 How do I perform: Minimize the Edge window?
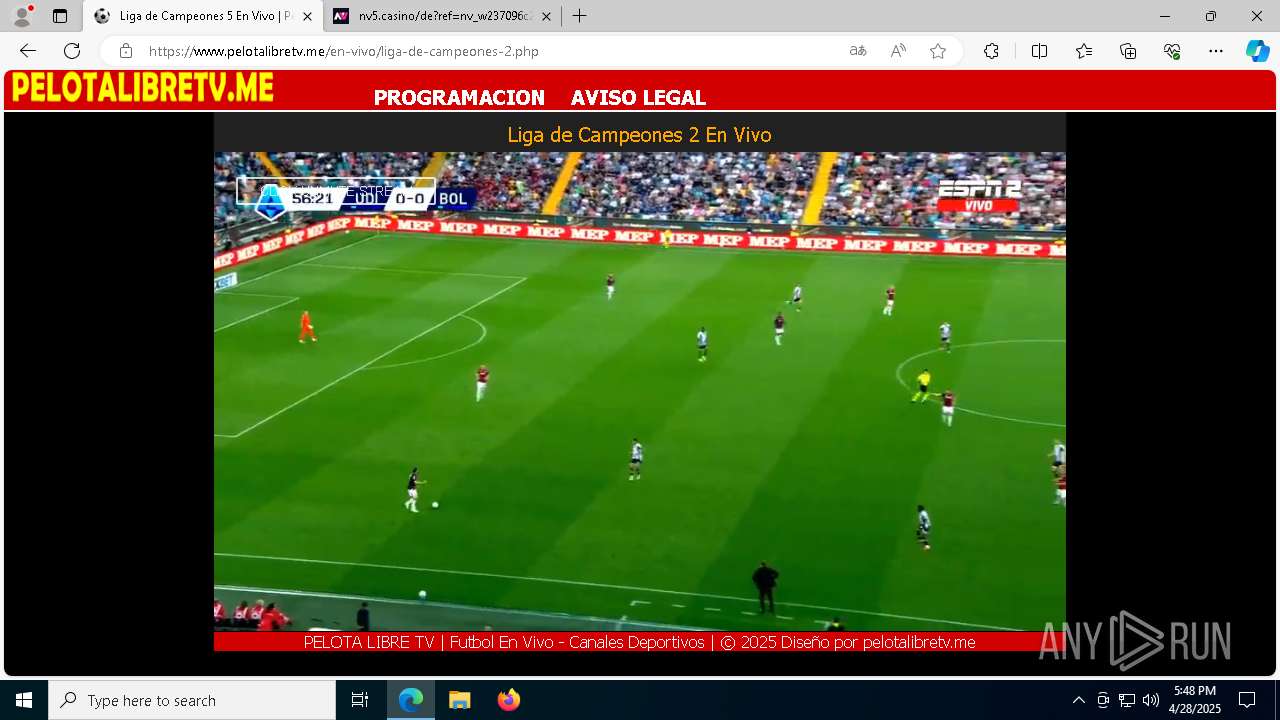click(1165, 16)
